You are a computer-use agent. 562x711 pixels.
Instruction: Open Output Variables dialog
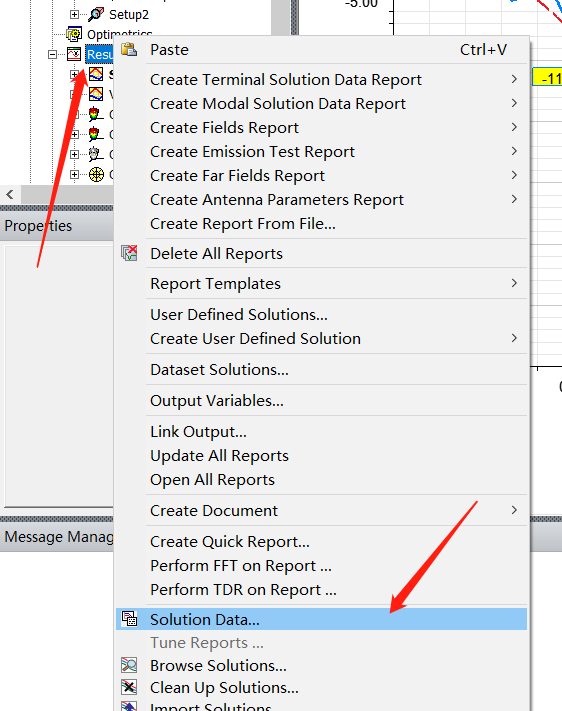point(322,400)
